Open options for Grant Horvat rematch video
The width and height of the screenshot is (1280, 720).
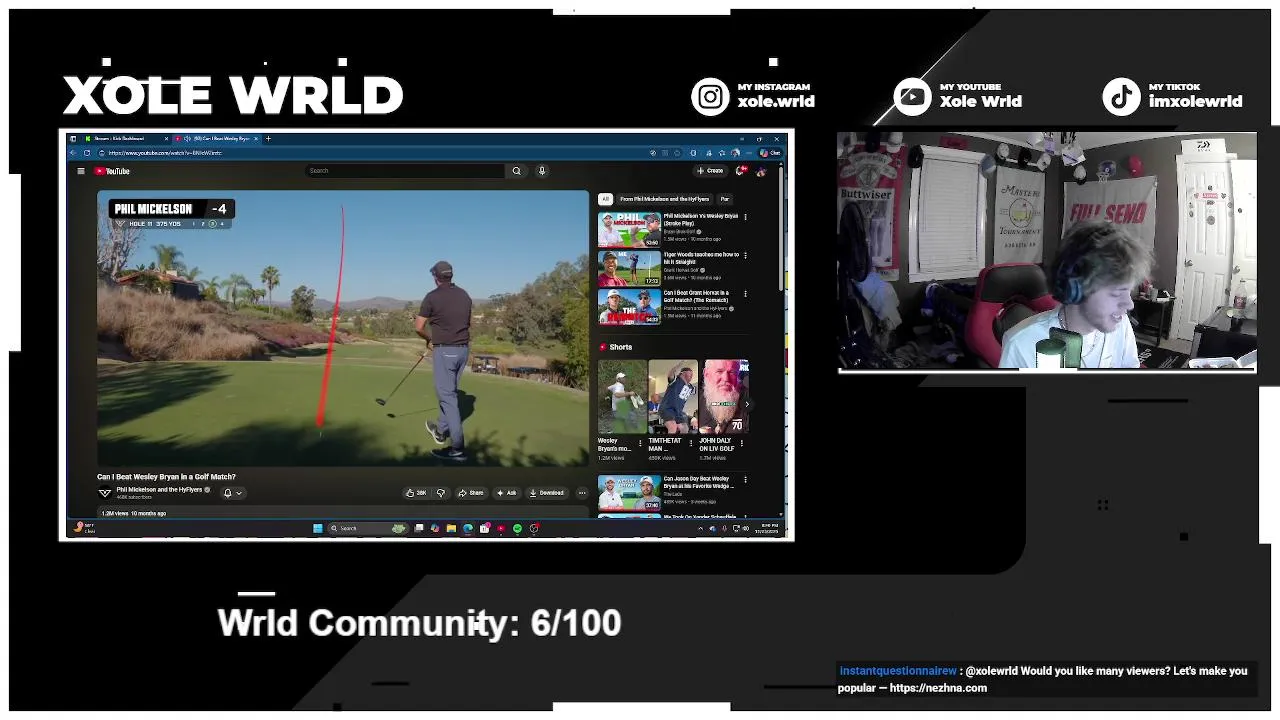[x=745, y=295]
